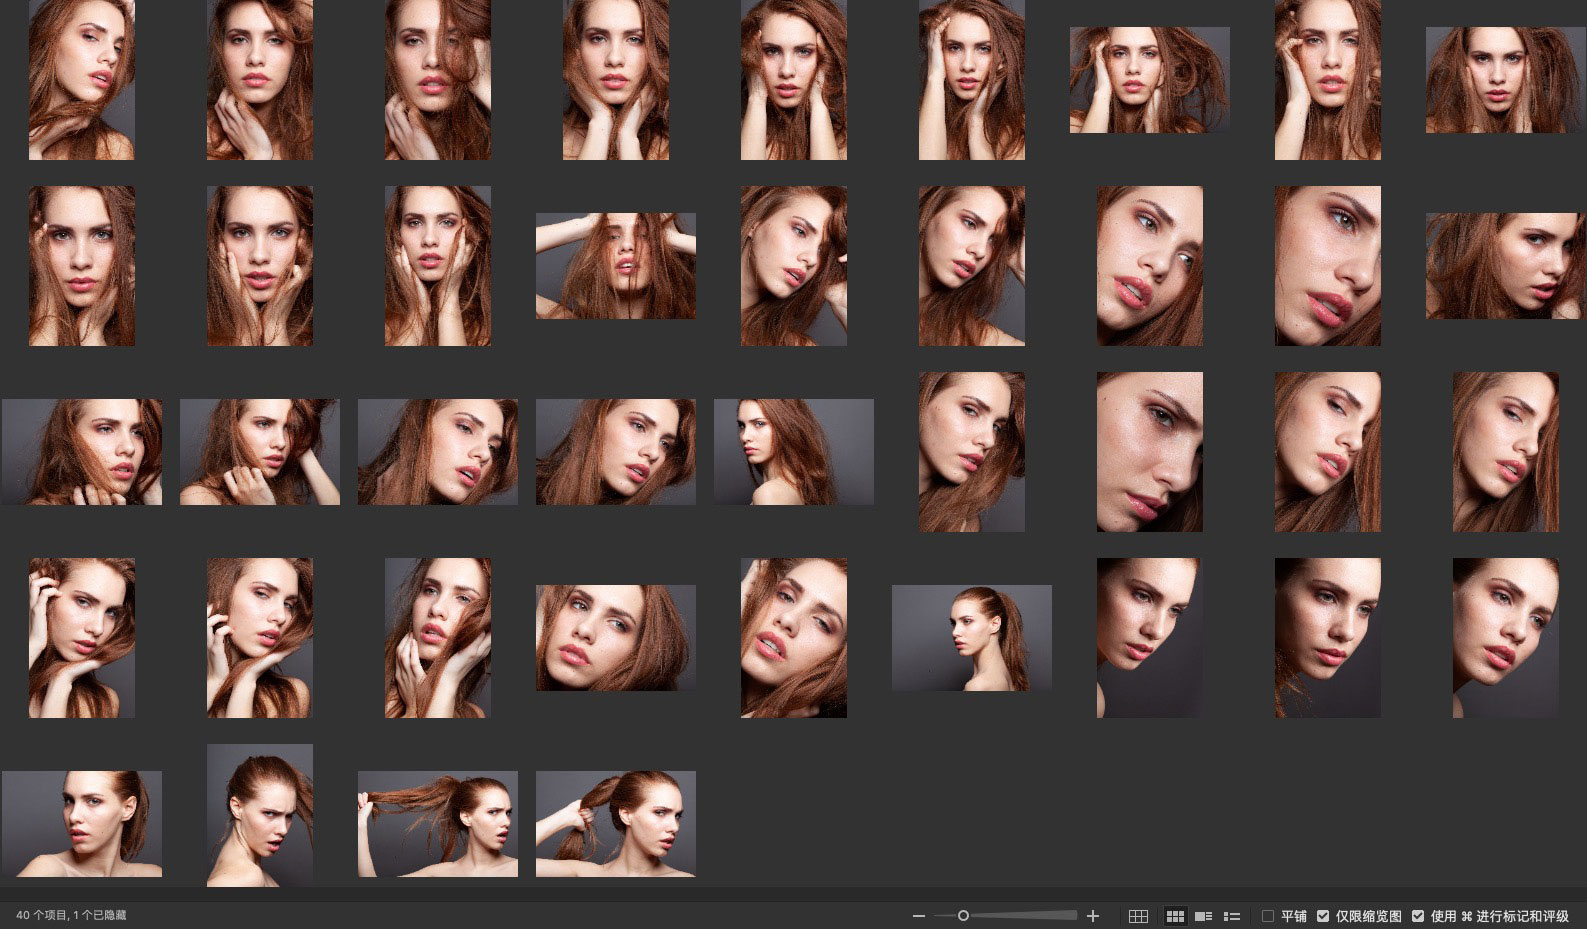1587x929 pixels.
Task: Select the over-the-shoulder glance landscape thumbnail
Action: [793, 452]
